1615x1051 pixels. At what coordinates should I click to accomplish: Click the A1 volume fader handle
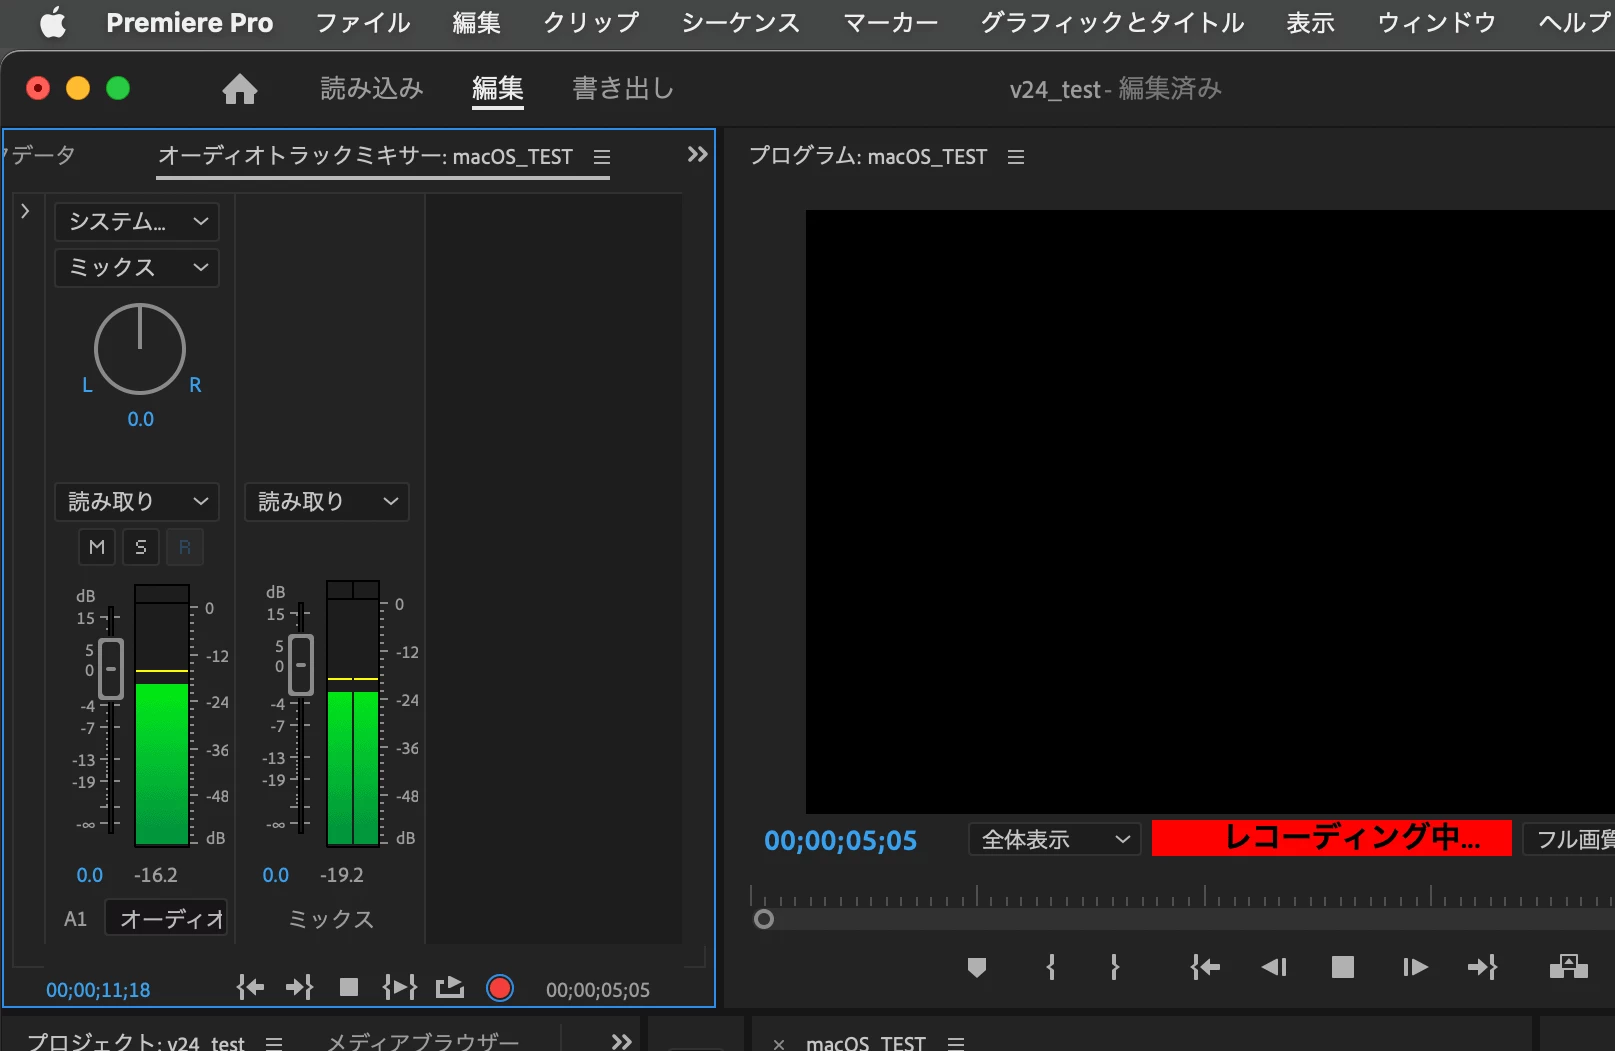pos(111,668)
